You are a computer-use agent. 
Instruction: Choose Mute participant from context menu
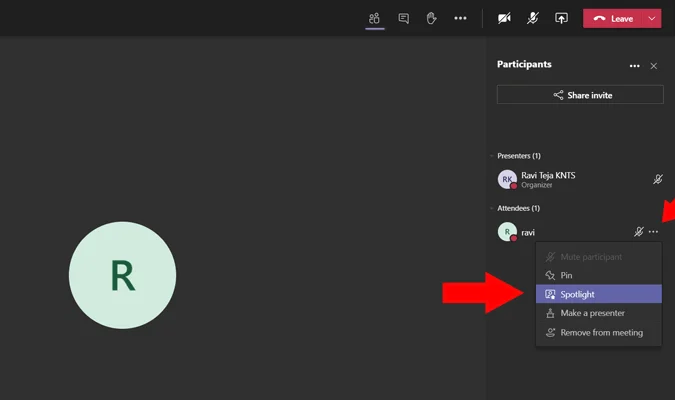tap(598, 257)
